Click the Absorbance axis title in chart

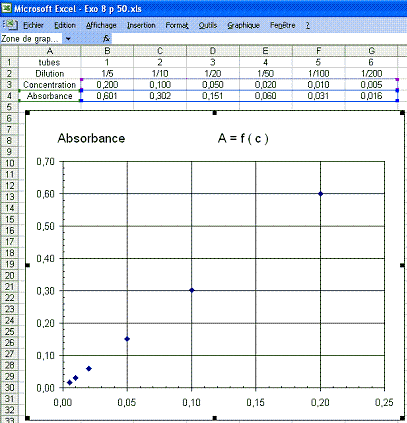click(91, 138)
